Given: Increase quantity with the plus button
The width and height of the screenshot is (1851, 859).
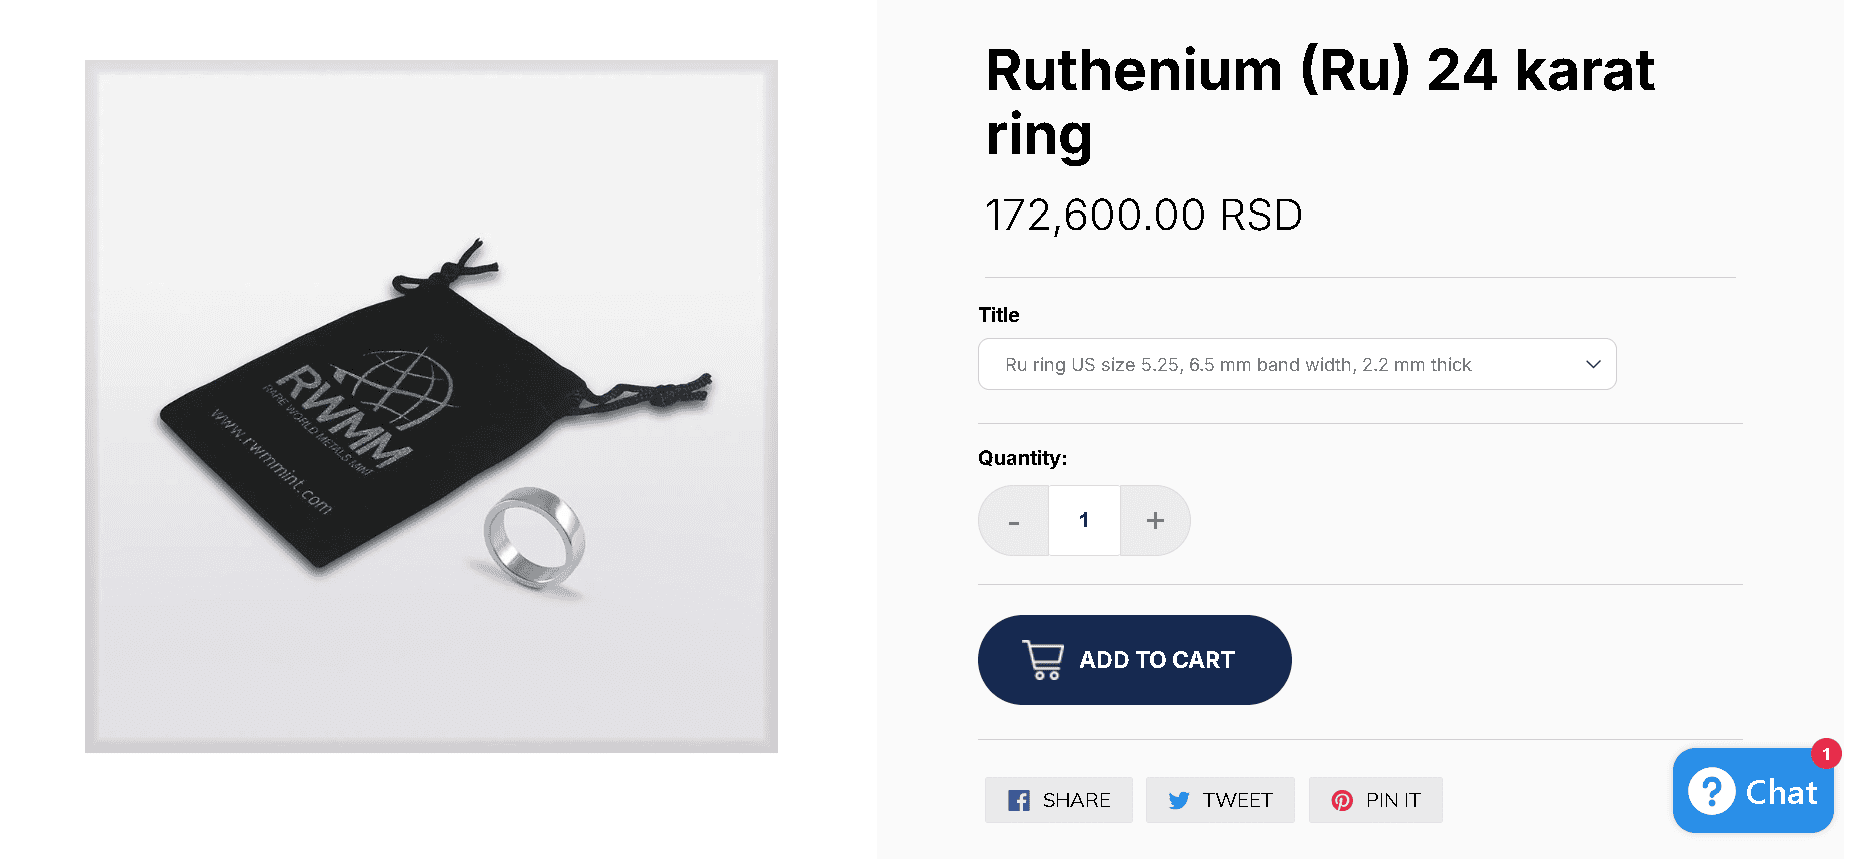Looking at the screenshot, I should (x=1155, y=520).
